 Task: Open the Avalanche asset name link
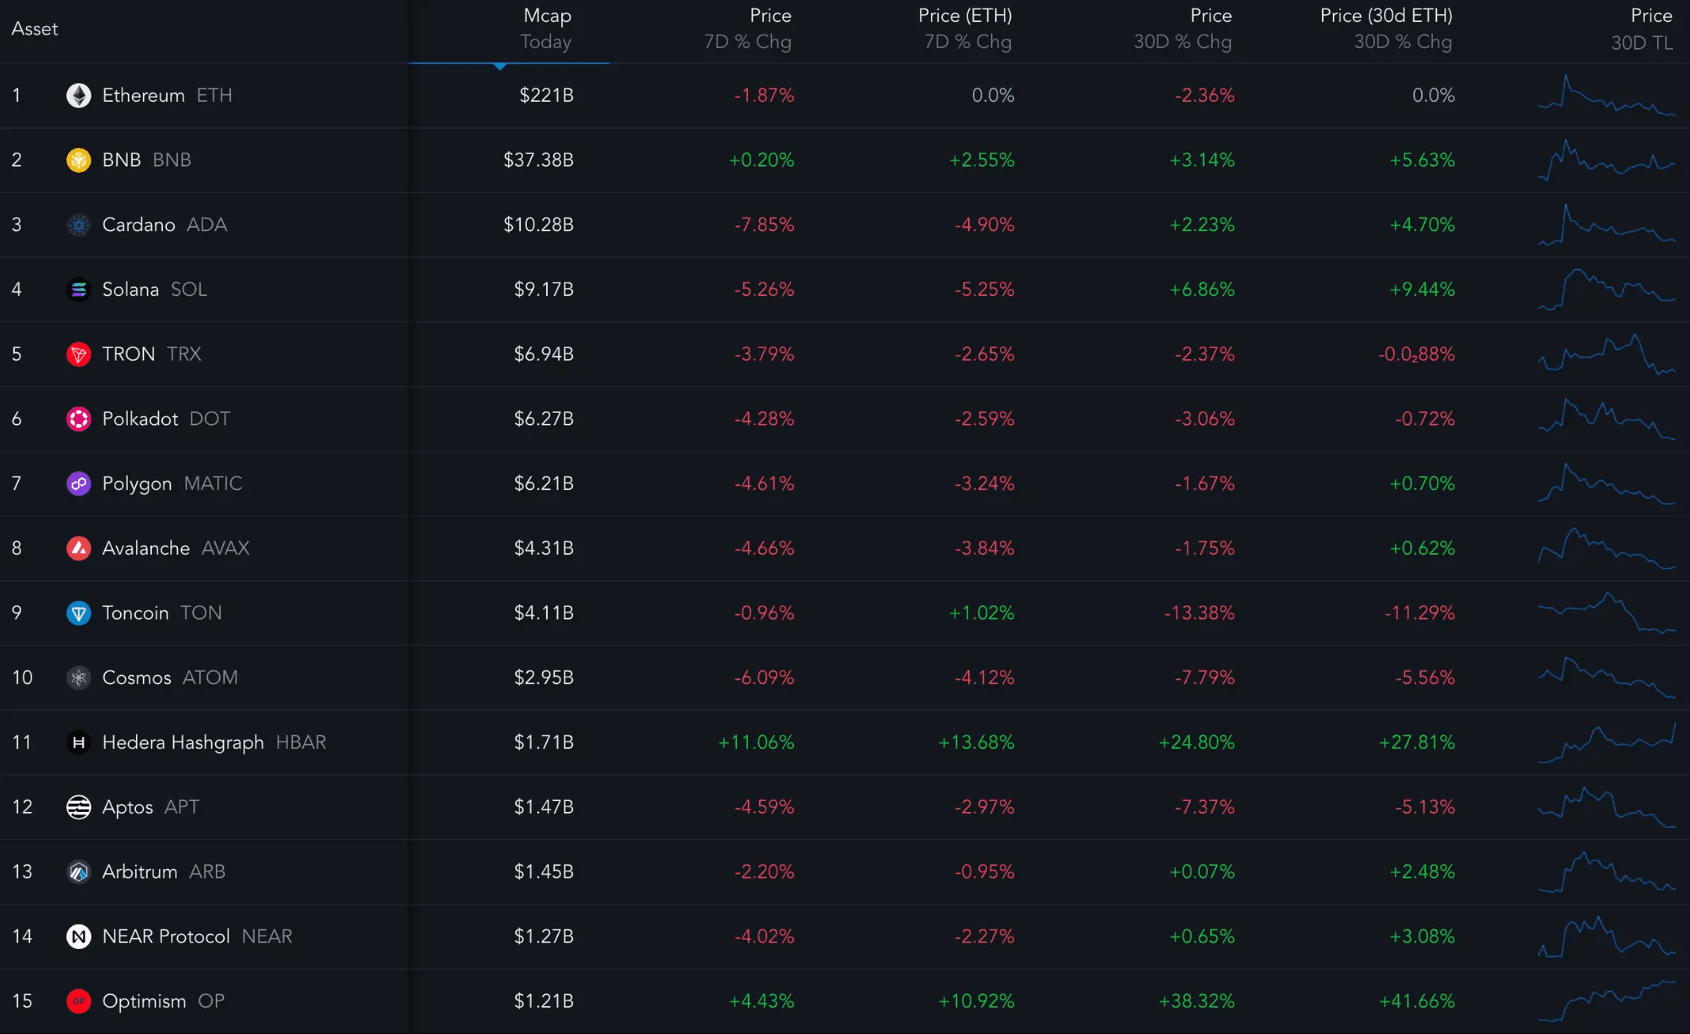[146, 548]
